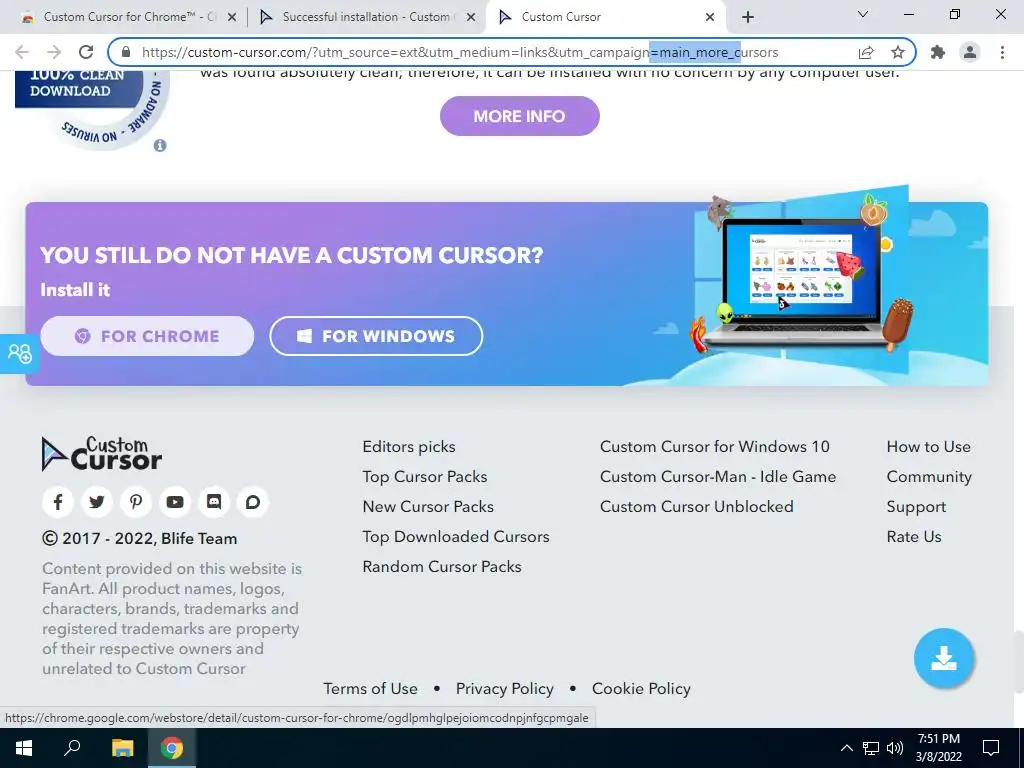
Task: Open the Editors picks link
Action: 409,447
